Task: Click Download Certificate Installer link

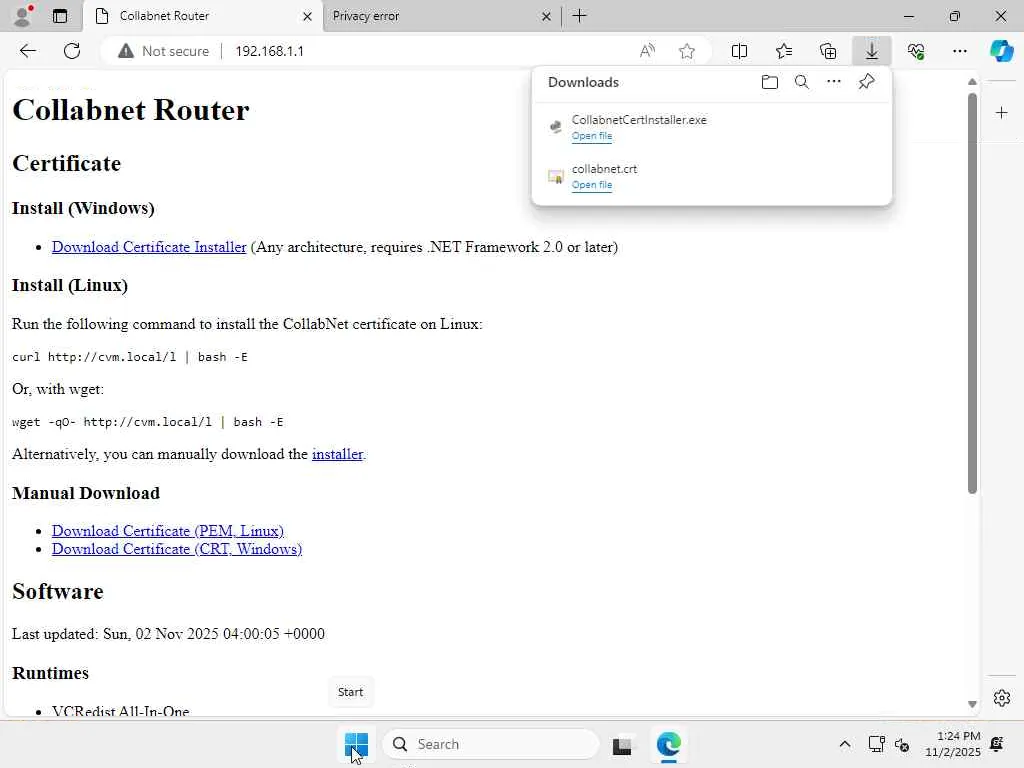Action: 149,247
